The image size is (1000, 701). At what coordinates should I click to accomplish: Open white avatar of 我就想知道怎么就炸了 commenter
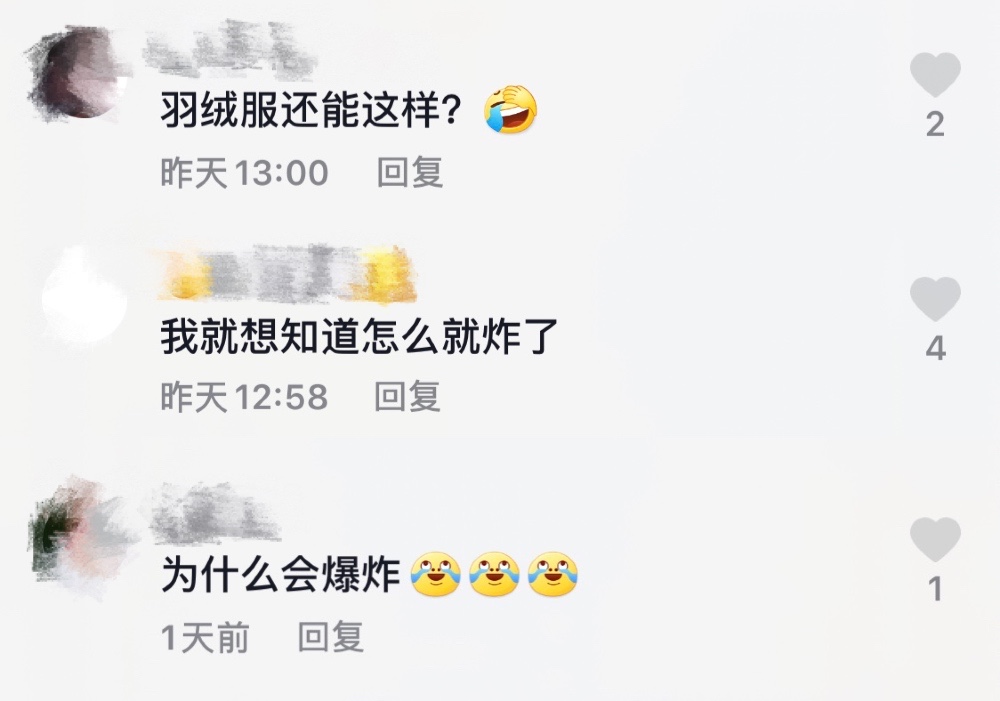pyautogui.click(x=84, y=297)
